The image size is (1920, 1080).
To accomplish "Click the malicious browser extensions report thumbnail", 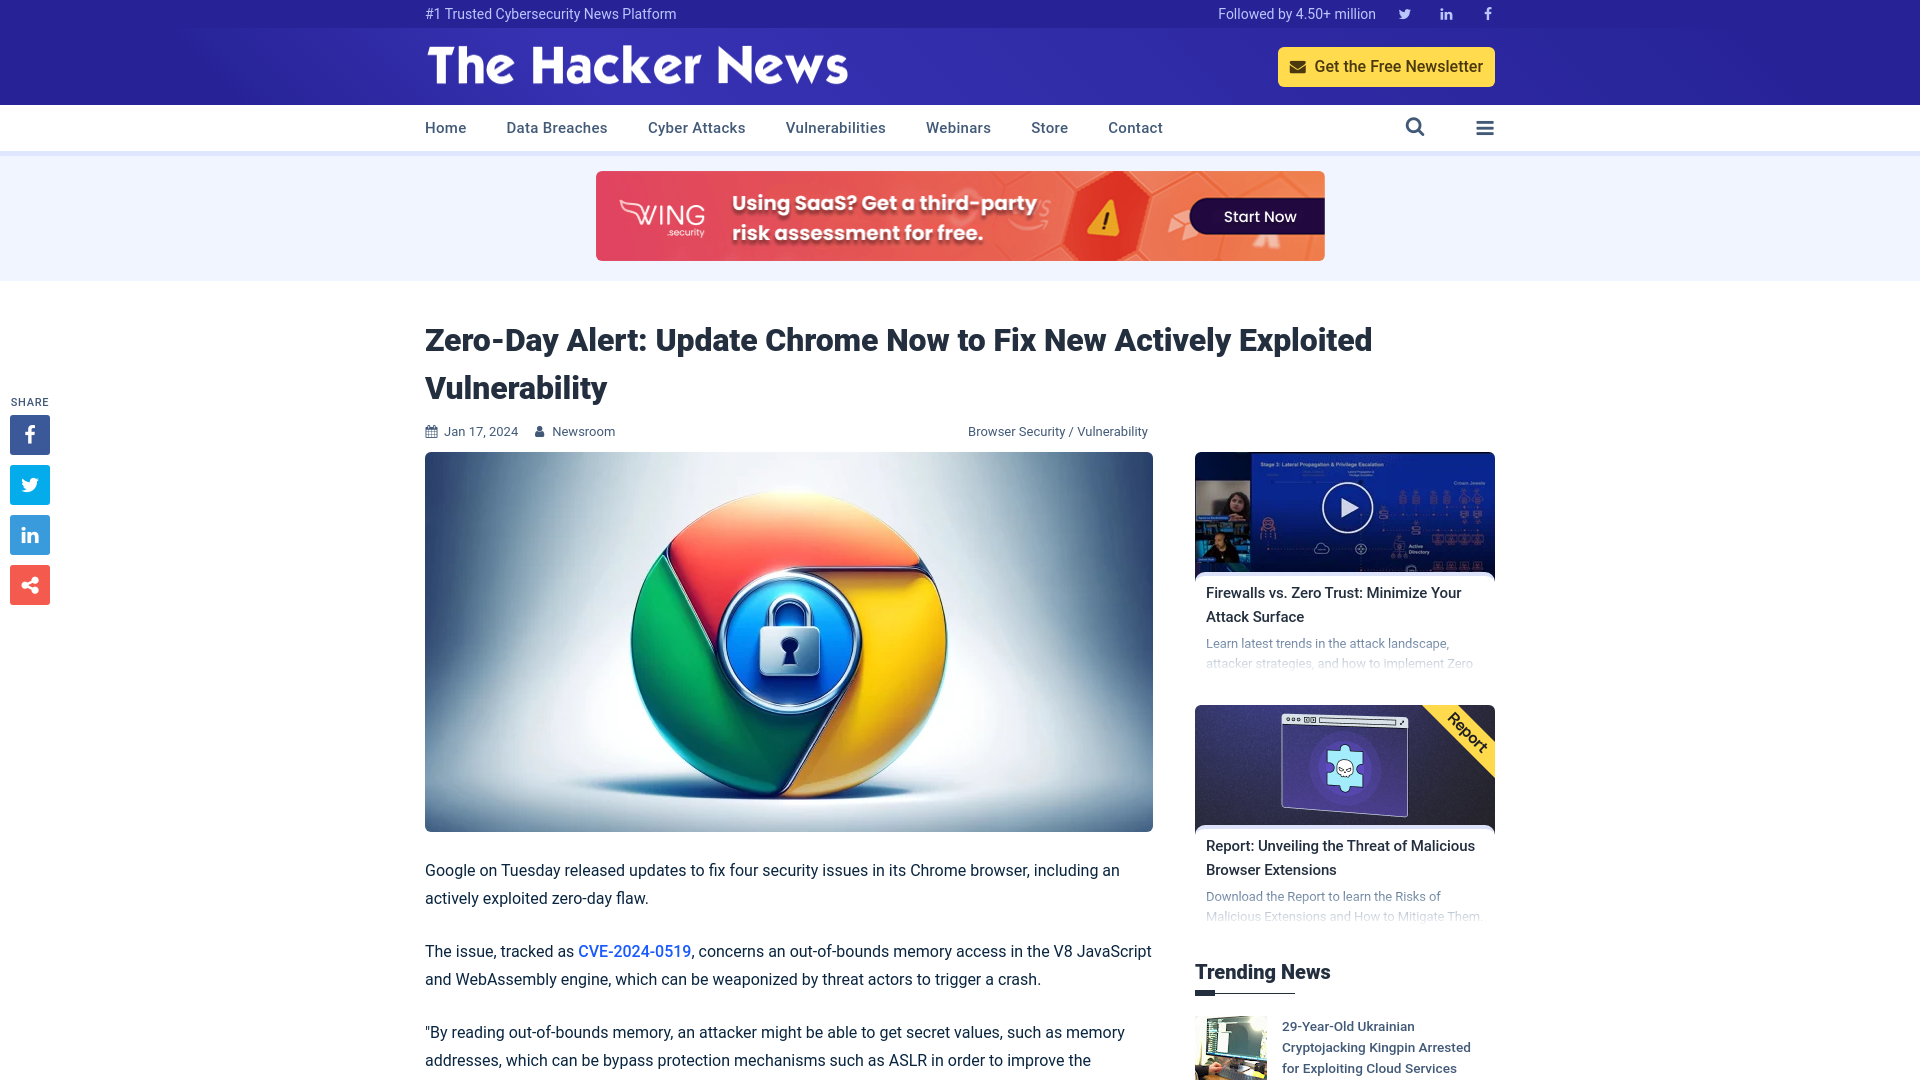I will tap(1345, 765).
